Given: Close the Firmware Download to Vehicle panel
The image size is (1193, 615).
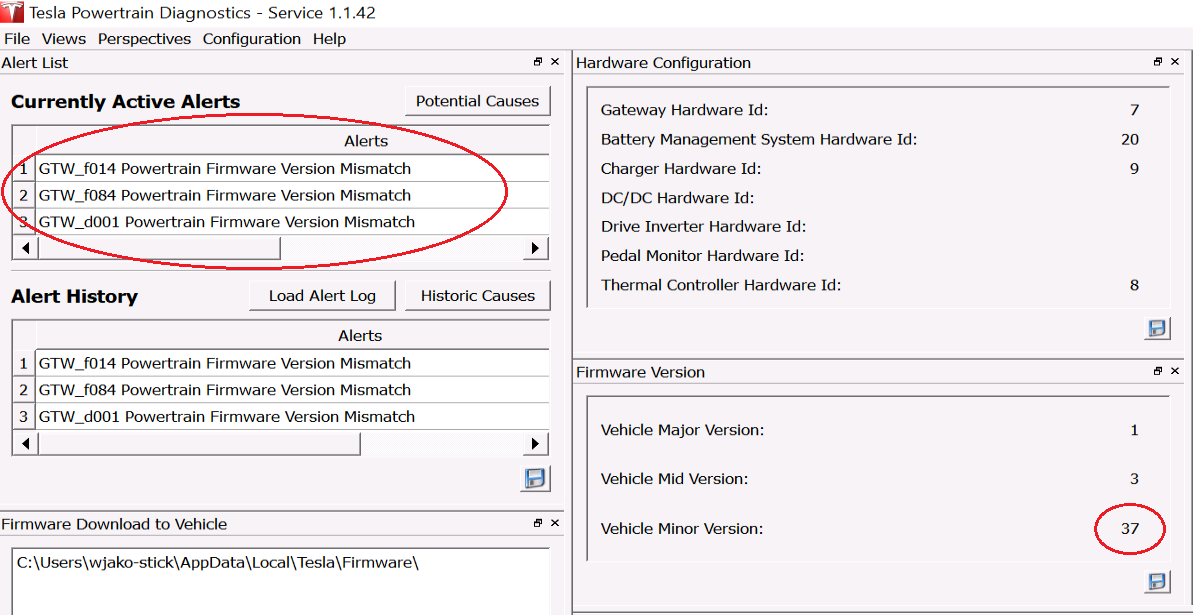Looking at the screenshot, I should pyautogui.click(x=555, y=523).
